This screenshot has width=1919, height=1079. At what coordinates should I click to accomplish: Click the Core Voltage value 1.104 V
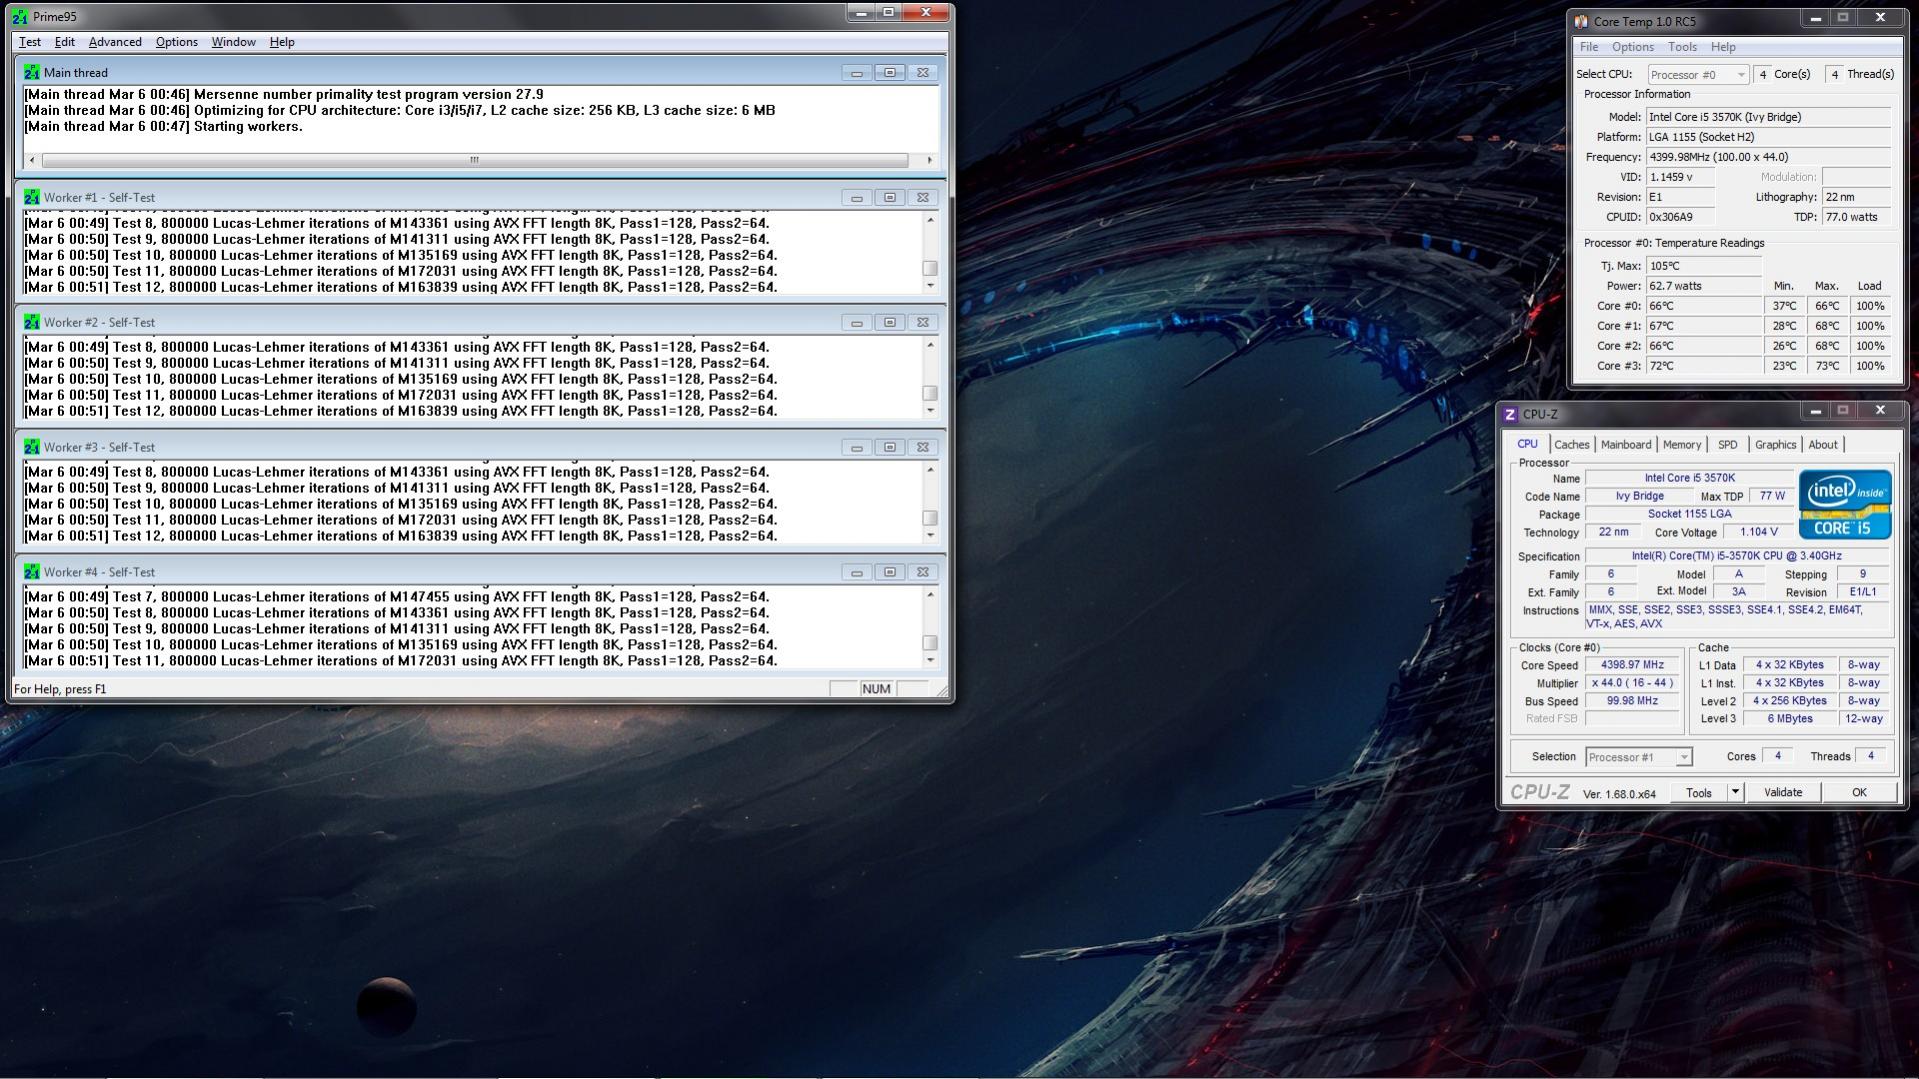click(x=1758, y=532)
